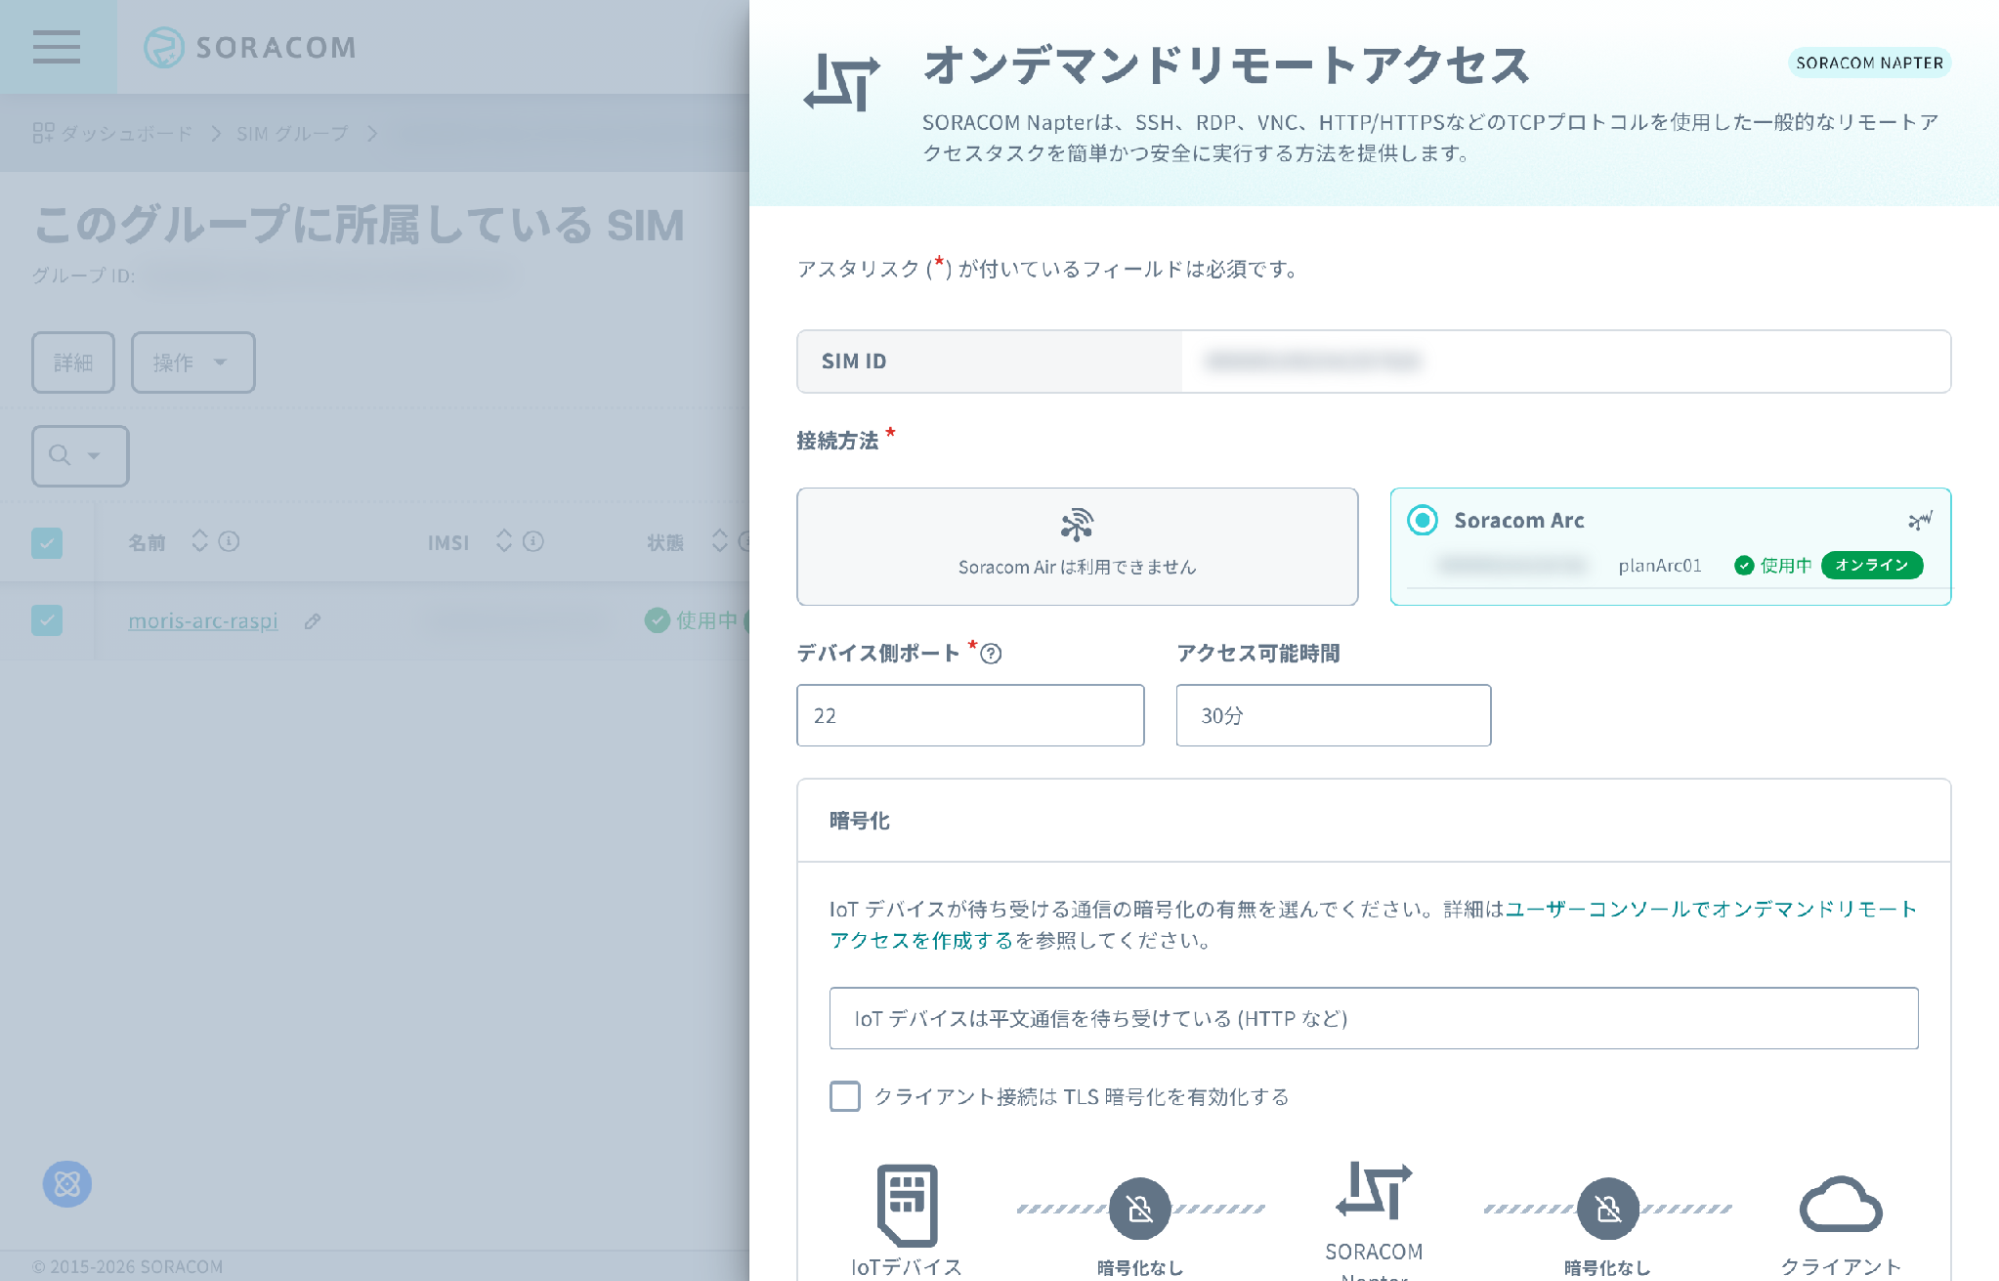Click the IoTデバイス SIM card icon

[907, 1205]
